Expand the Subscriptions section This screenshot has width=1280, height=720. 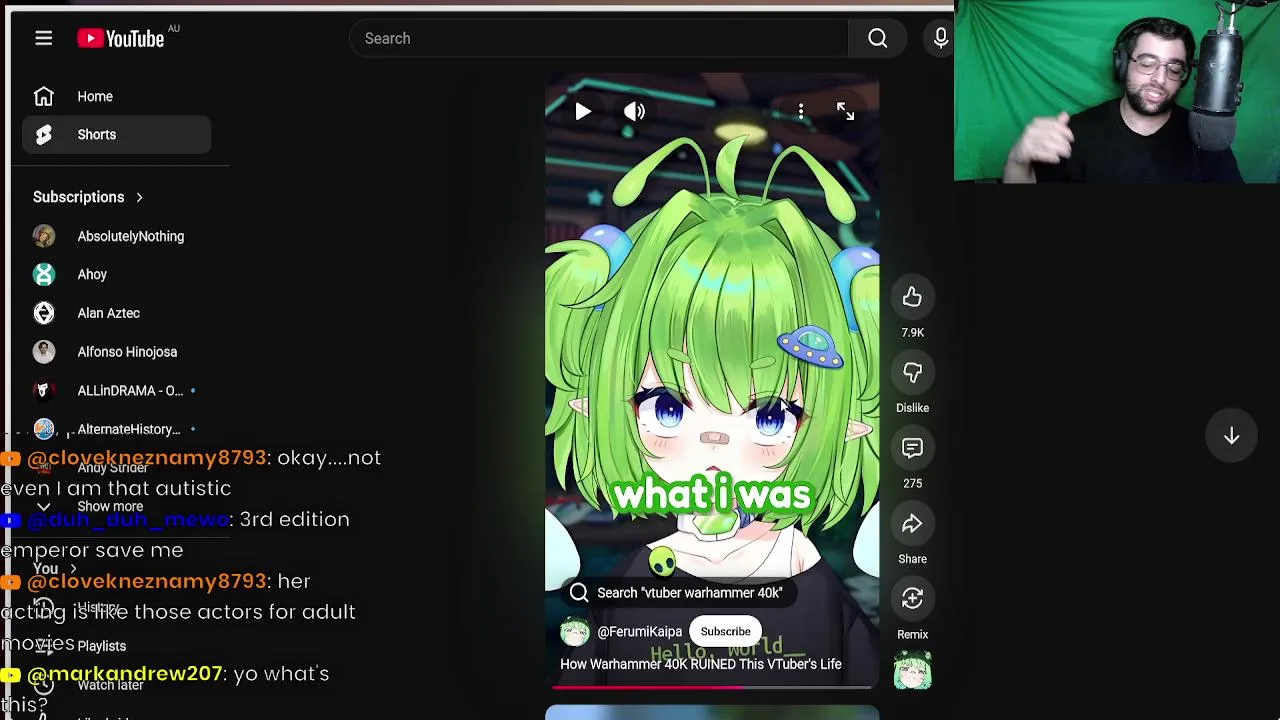click(x=88, y=197)
